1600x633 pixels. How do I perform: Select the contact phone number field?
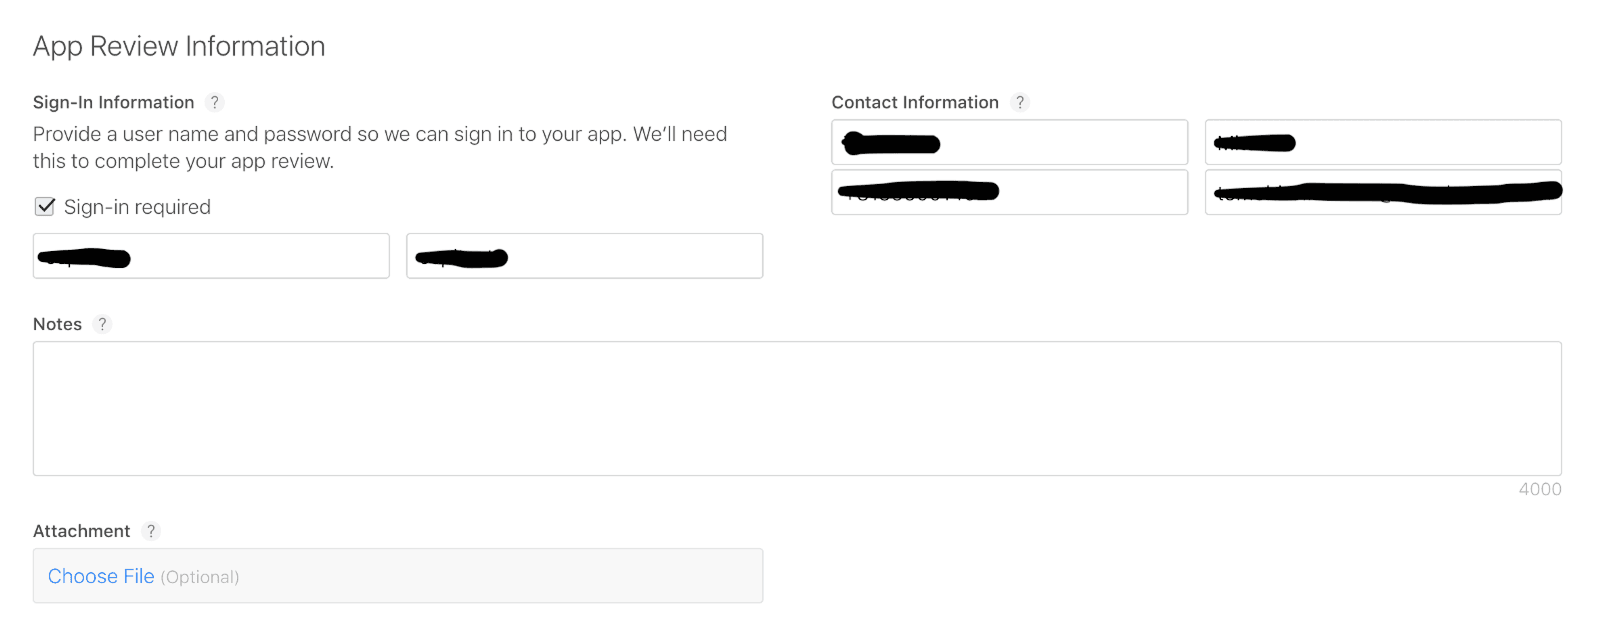coord(1010,192)
